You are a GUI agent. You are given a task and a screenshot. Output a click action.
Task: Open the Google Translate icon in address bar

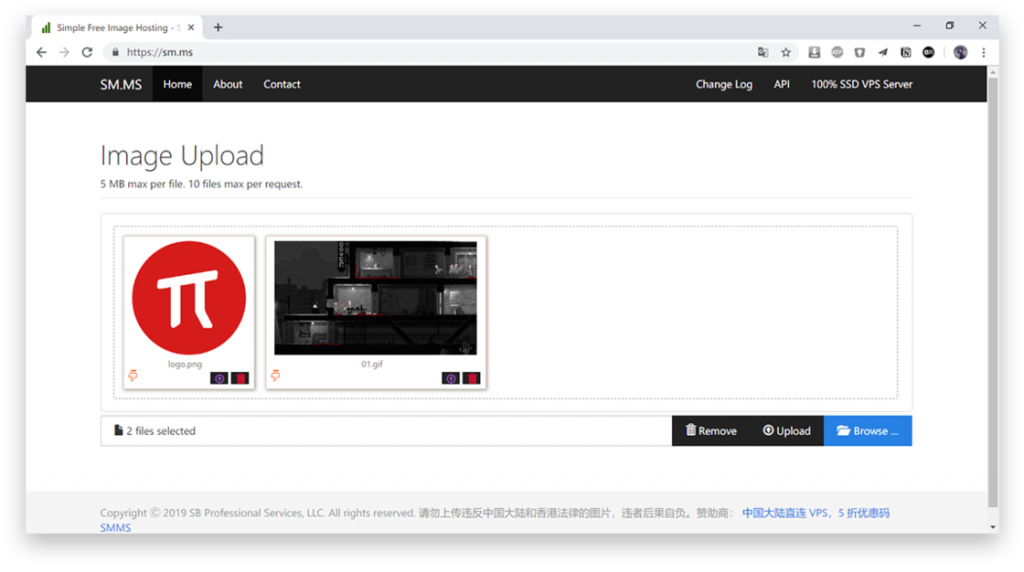point(763,52)
